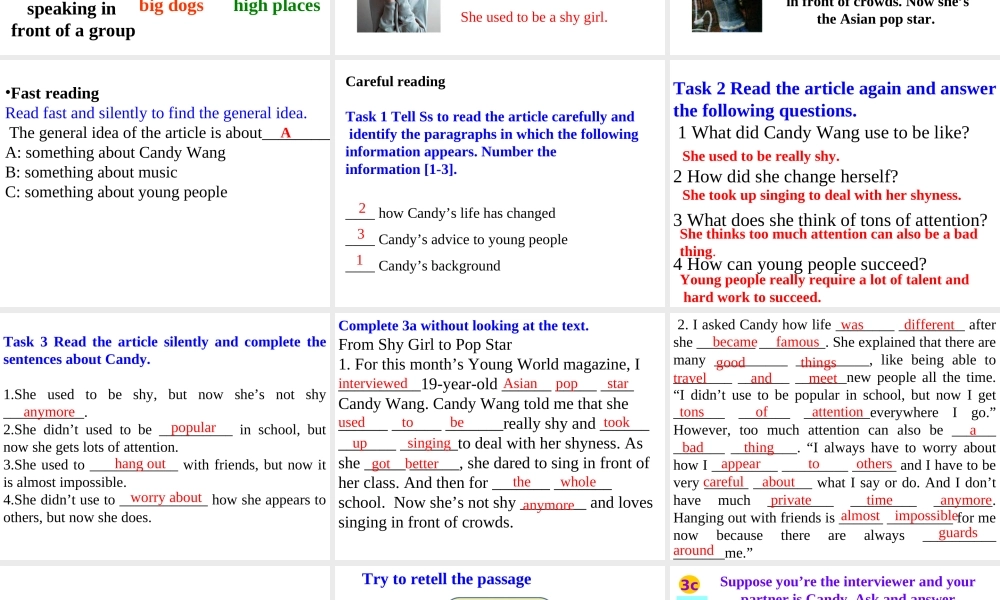The width and height of the screenshot is (1000, 600).
Task: Click the answer 'She used to be really shy.'
Action: (x=760, y=156)
